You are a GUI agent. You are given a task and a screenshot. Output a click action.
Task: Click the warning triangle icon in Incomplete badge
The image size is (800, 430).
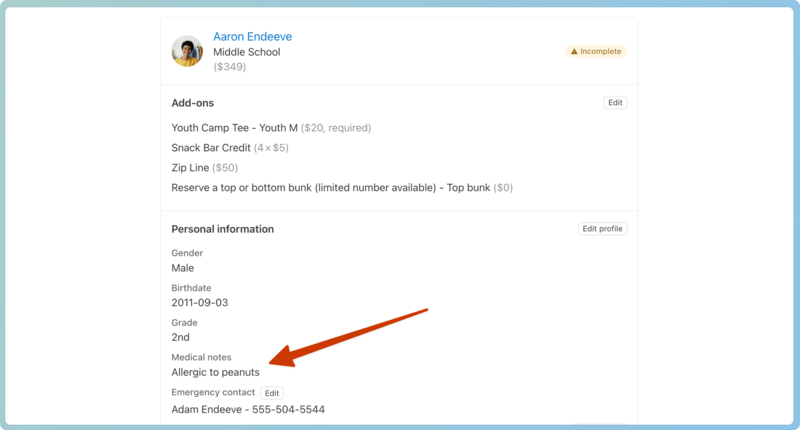coord(574,52)
